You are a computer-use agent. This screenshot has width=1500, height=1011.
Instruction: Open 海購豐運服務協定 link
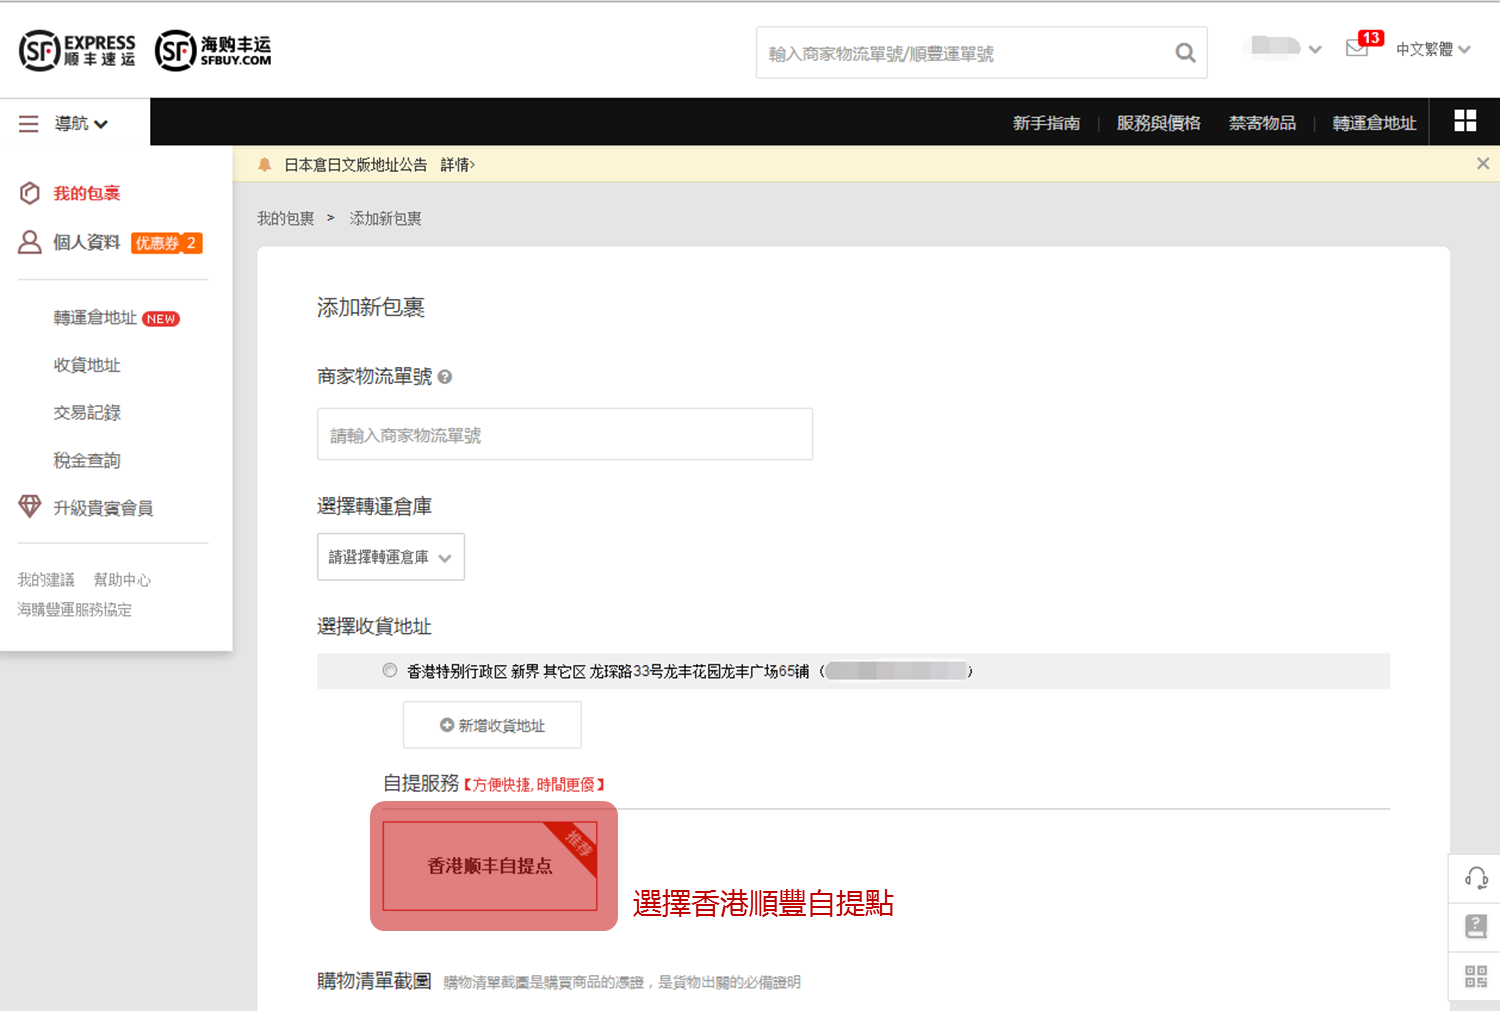coord(75,609)
